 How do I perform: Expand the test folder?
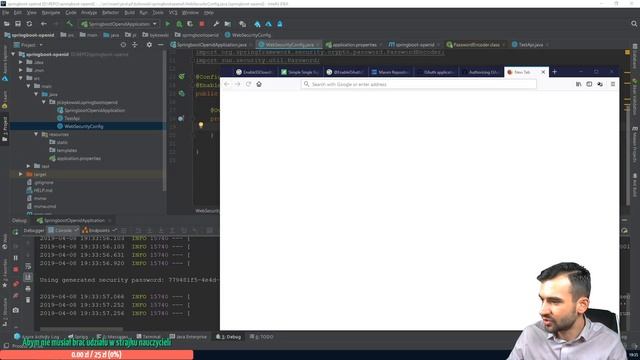click(x=29, y=166)
